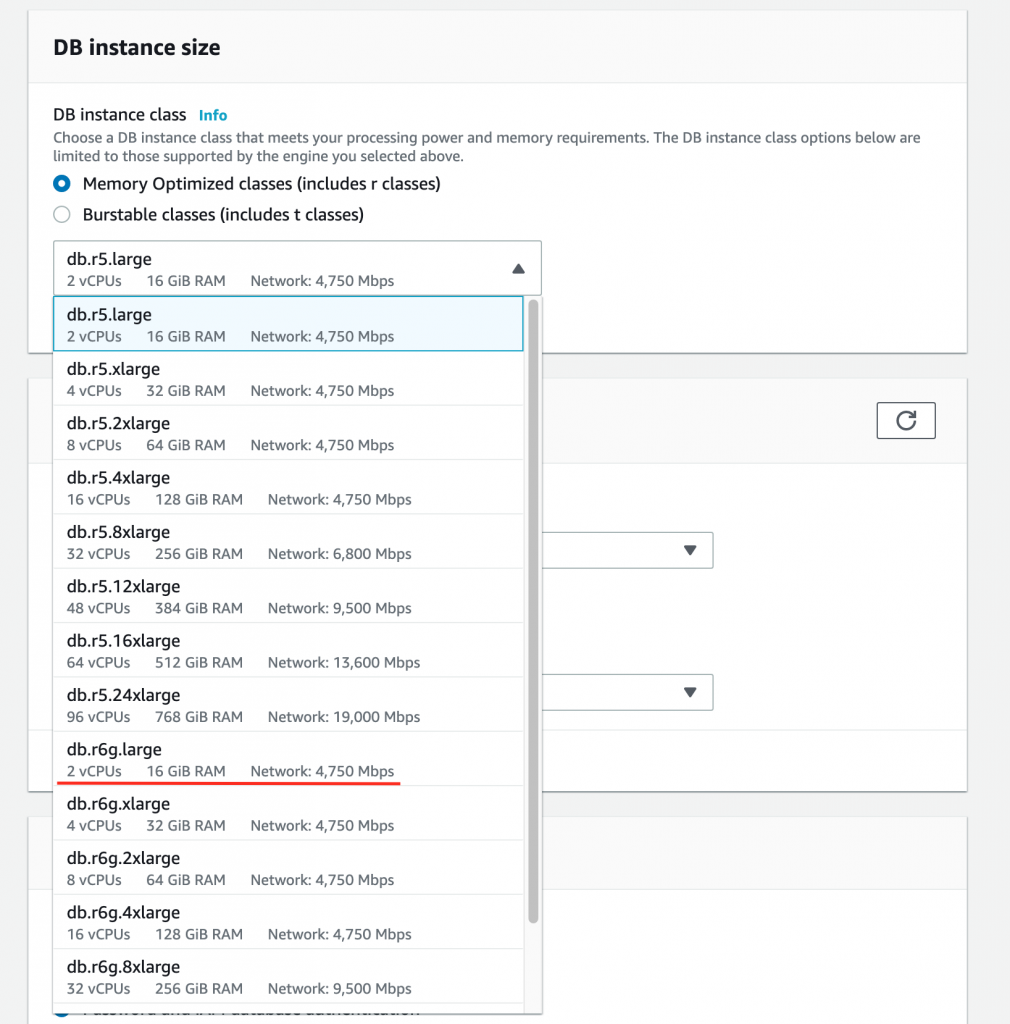The height and width of the screenshot is (1024, 1010).
Task: Select the highlighted db.r5.large option
Action: 290,324
